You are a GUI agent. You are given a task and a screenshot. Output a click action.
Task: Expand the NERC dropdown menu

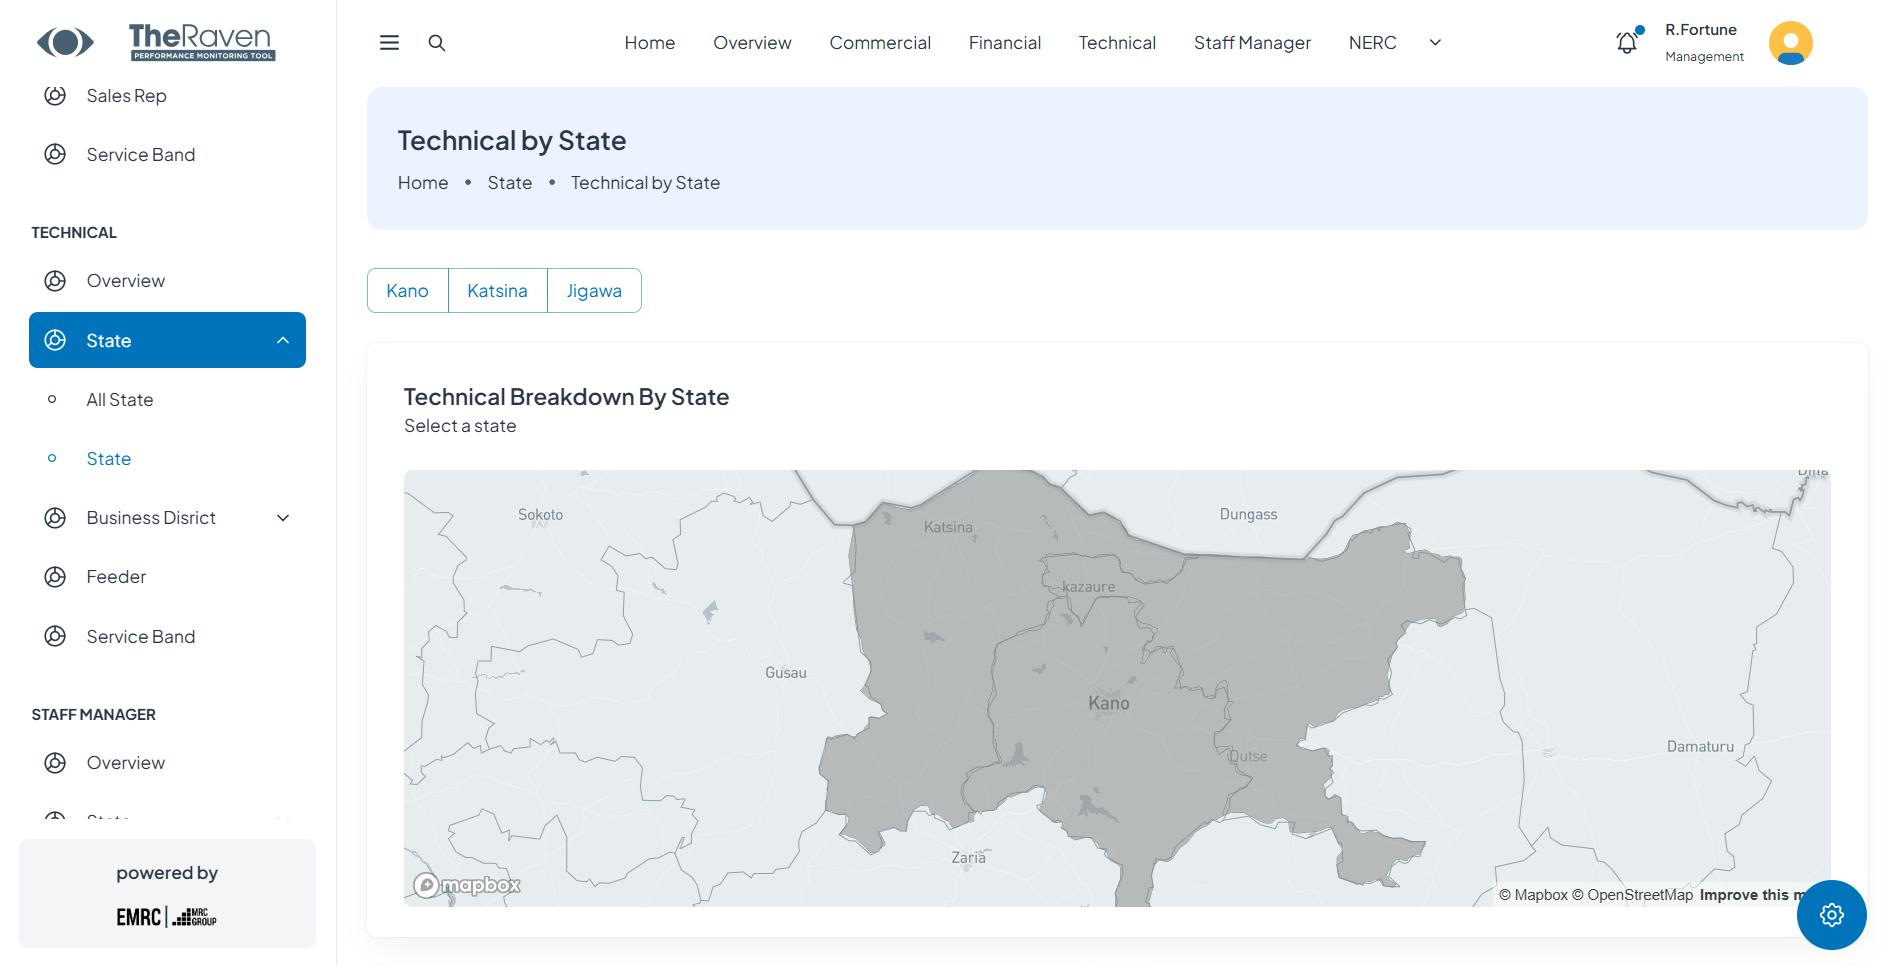[1435, 42]
